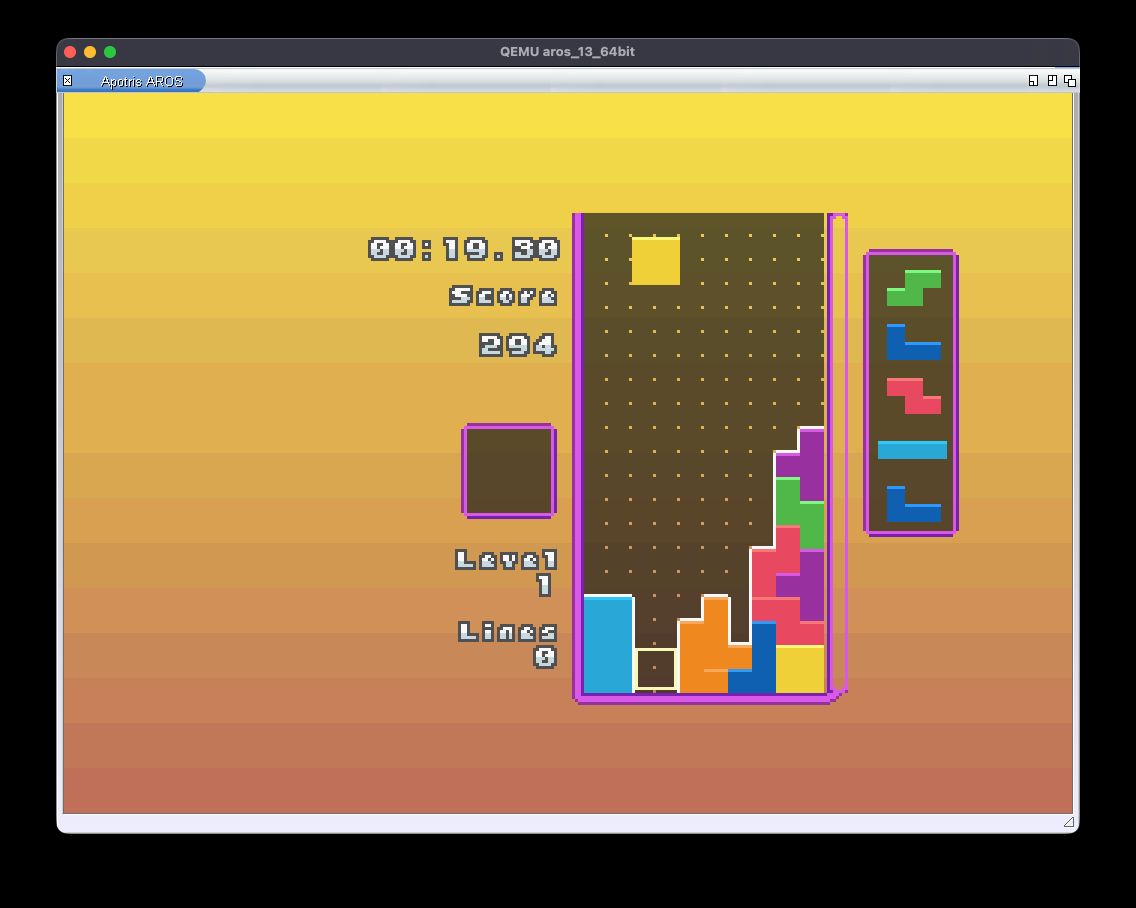Image resolution: width=1136 pixels, height=908 pixels.
Task: Click the empty hold piece box
Action: tap(509, 471)
